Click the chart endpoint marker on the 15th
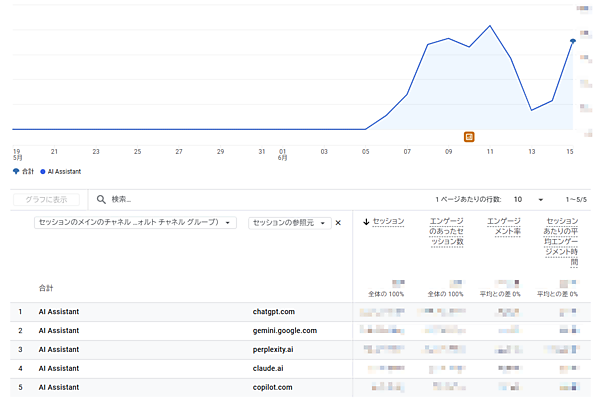This screenshot has width=600, height=401. (x=573, y=41)
